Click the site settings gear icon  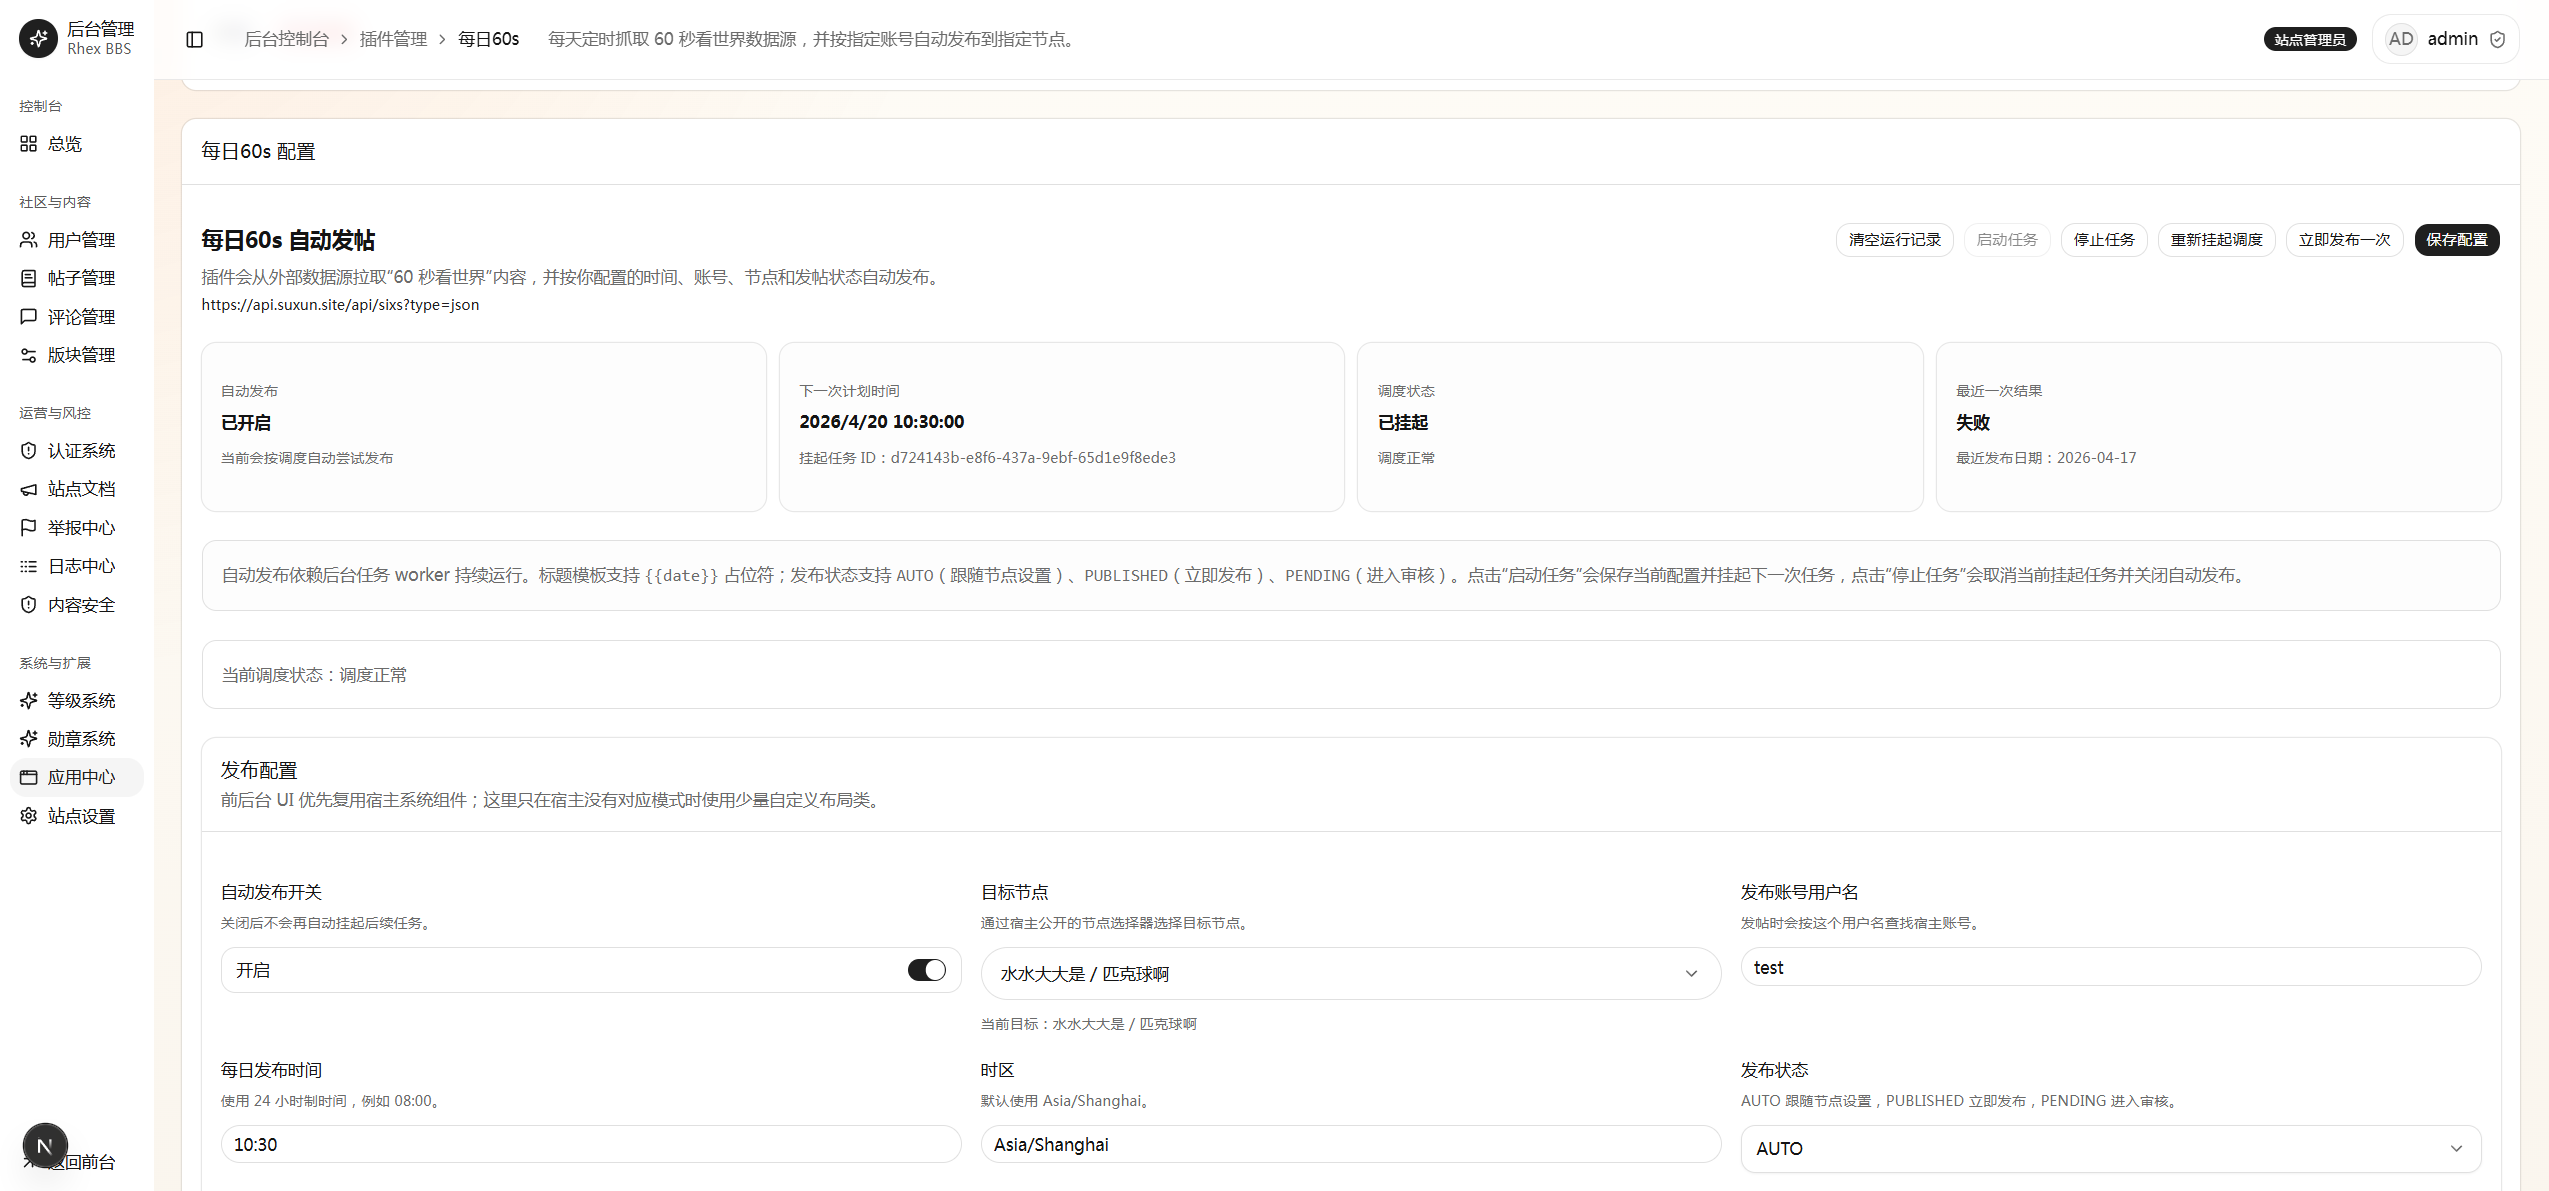point(28,816)
